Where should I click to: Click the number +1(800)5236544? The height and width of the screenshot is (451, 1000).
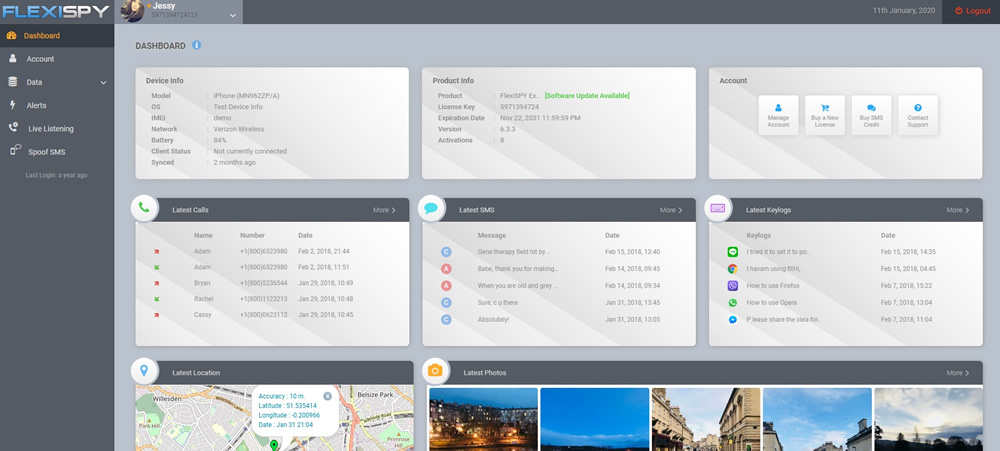coord(264,283)
